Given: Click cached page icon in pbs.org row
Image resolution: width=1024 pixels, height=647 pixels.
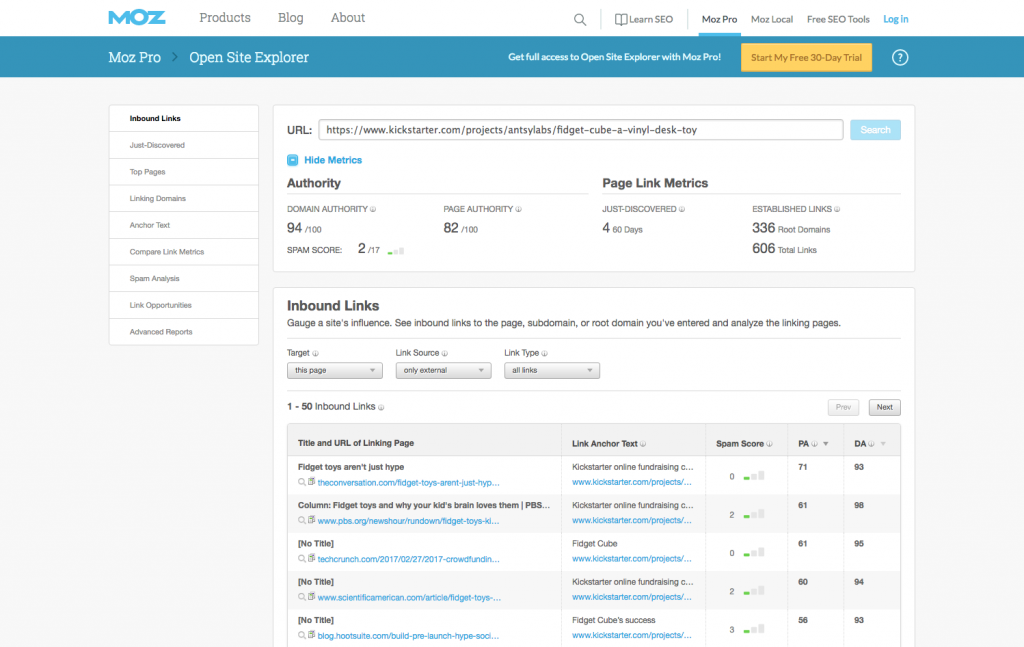Looking at the screenshot, I should click(312, 520).
